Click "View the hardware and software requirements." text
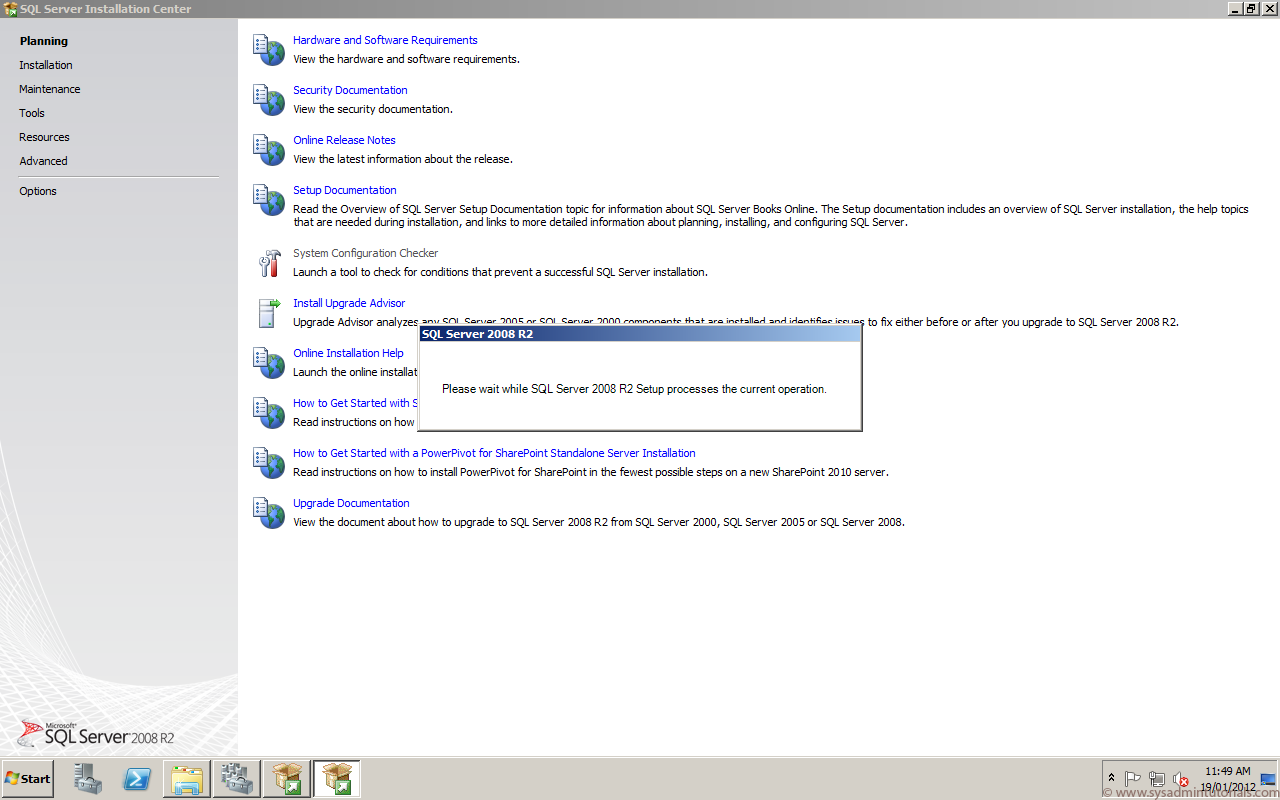 click(x=406, y=59)
